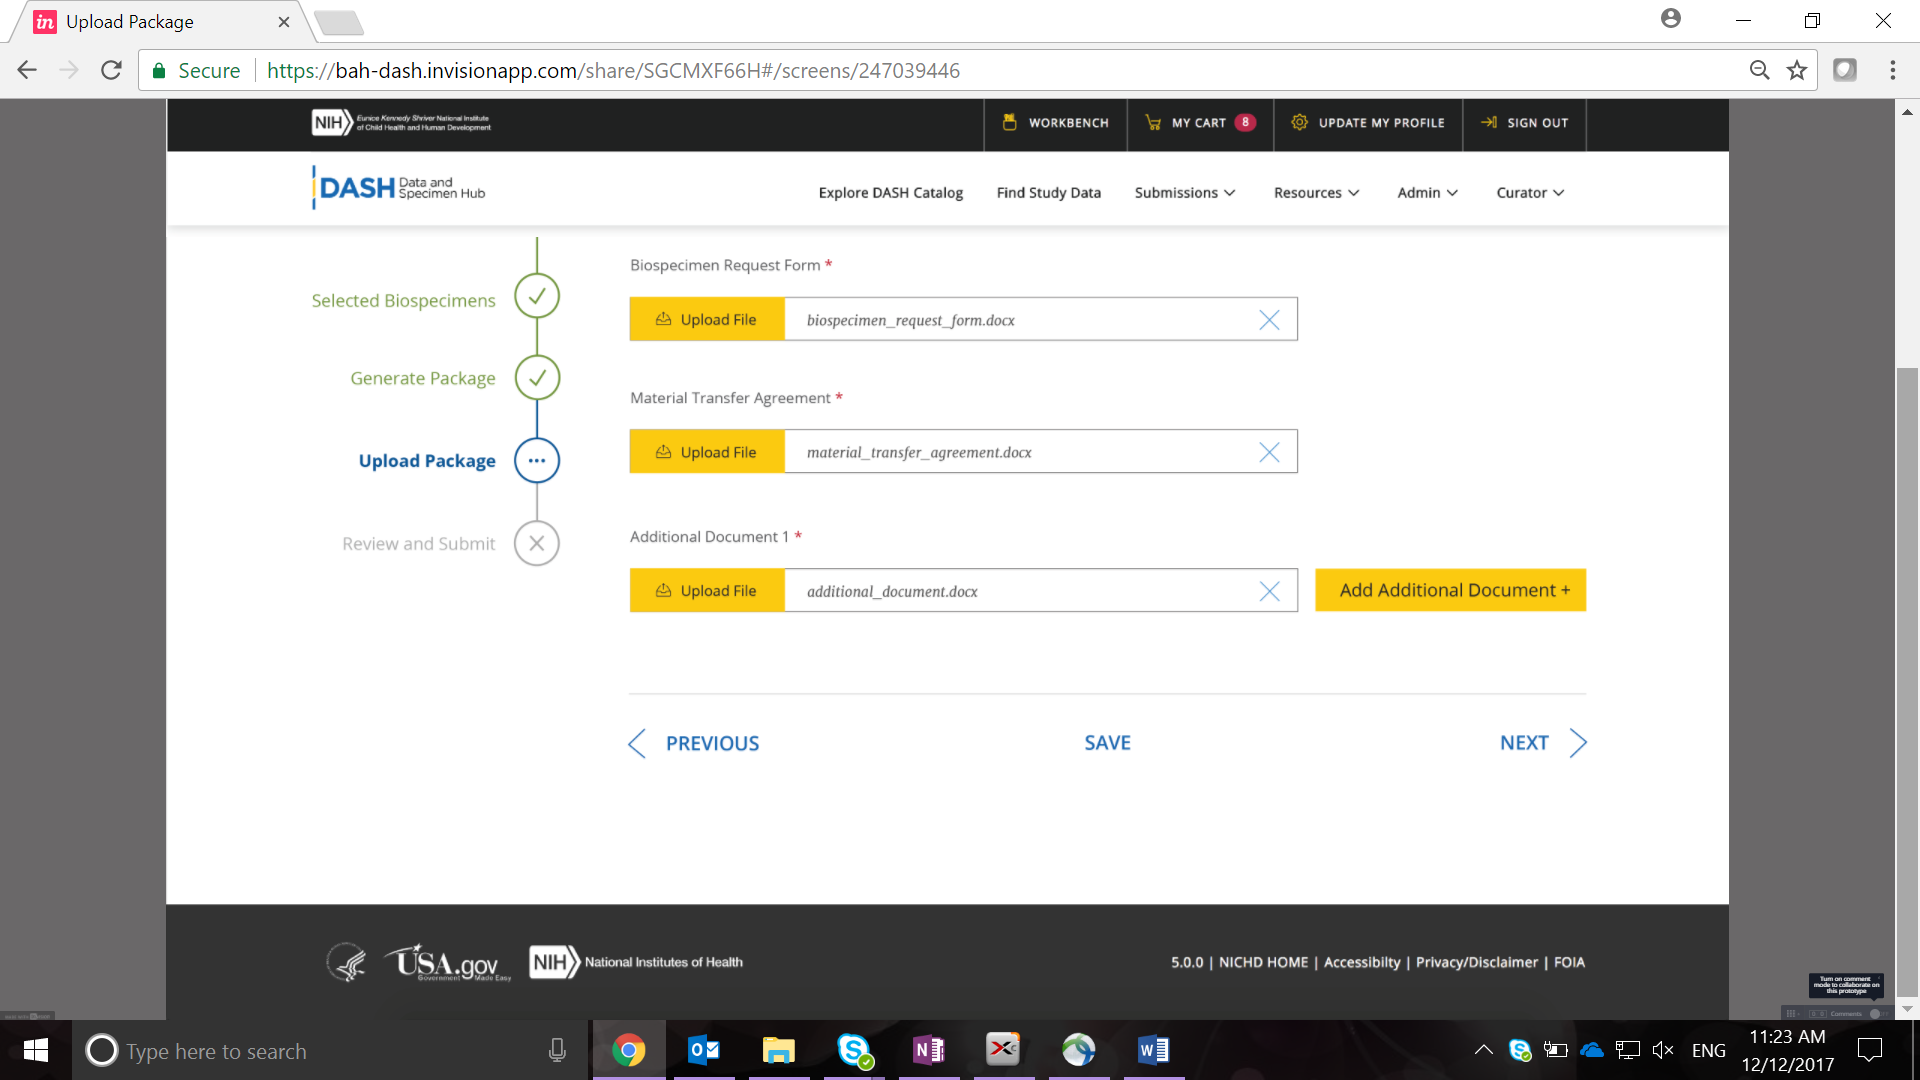Click the browser address bar URL
The height and width of the screenshot is (1080, 1920).
pyautogui.click(x=613, y=70)
